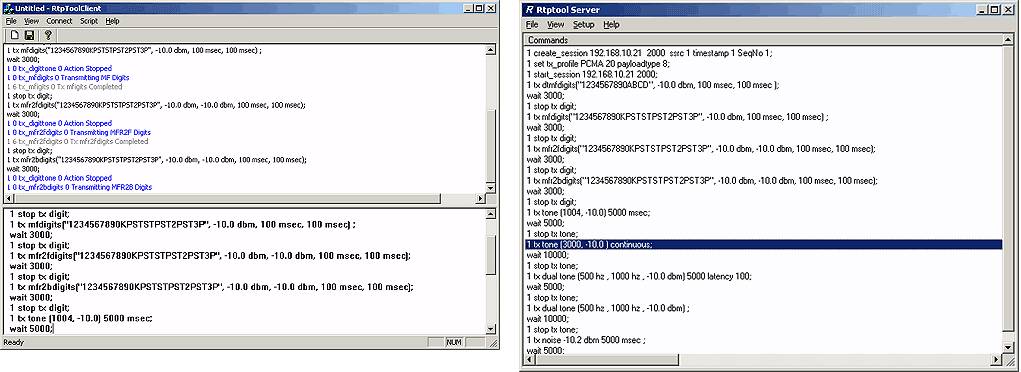Click 'L tx mfr2fdigits' line in client log pane
The height and width of the screenshot is (372, 1021).
tap(156, 105)
